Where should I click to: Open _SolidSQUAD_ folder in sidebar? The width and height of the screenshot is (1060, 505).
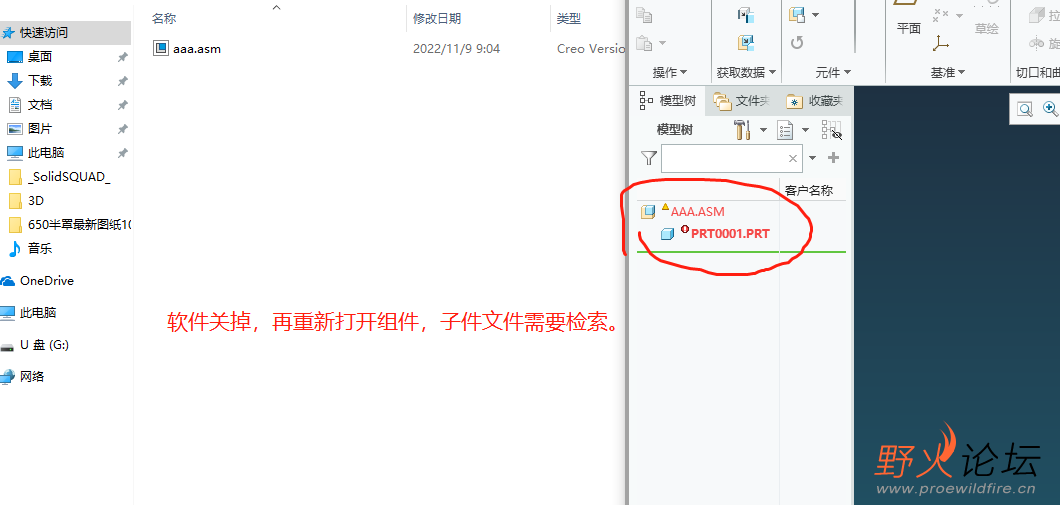69,177
